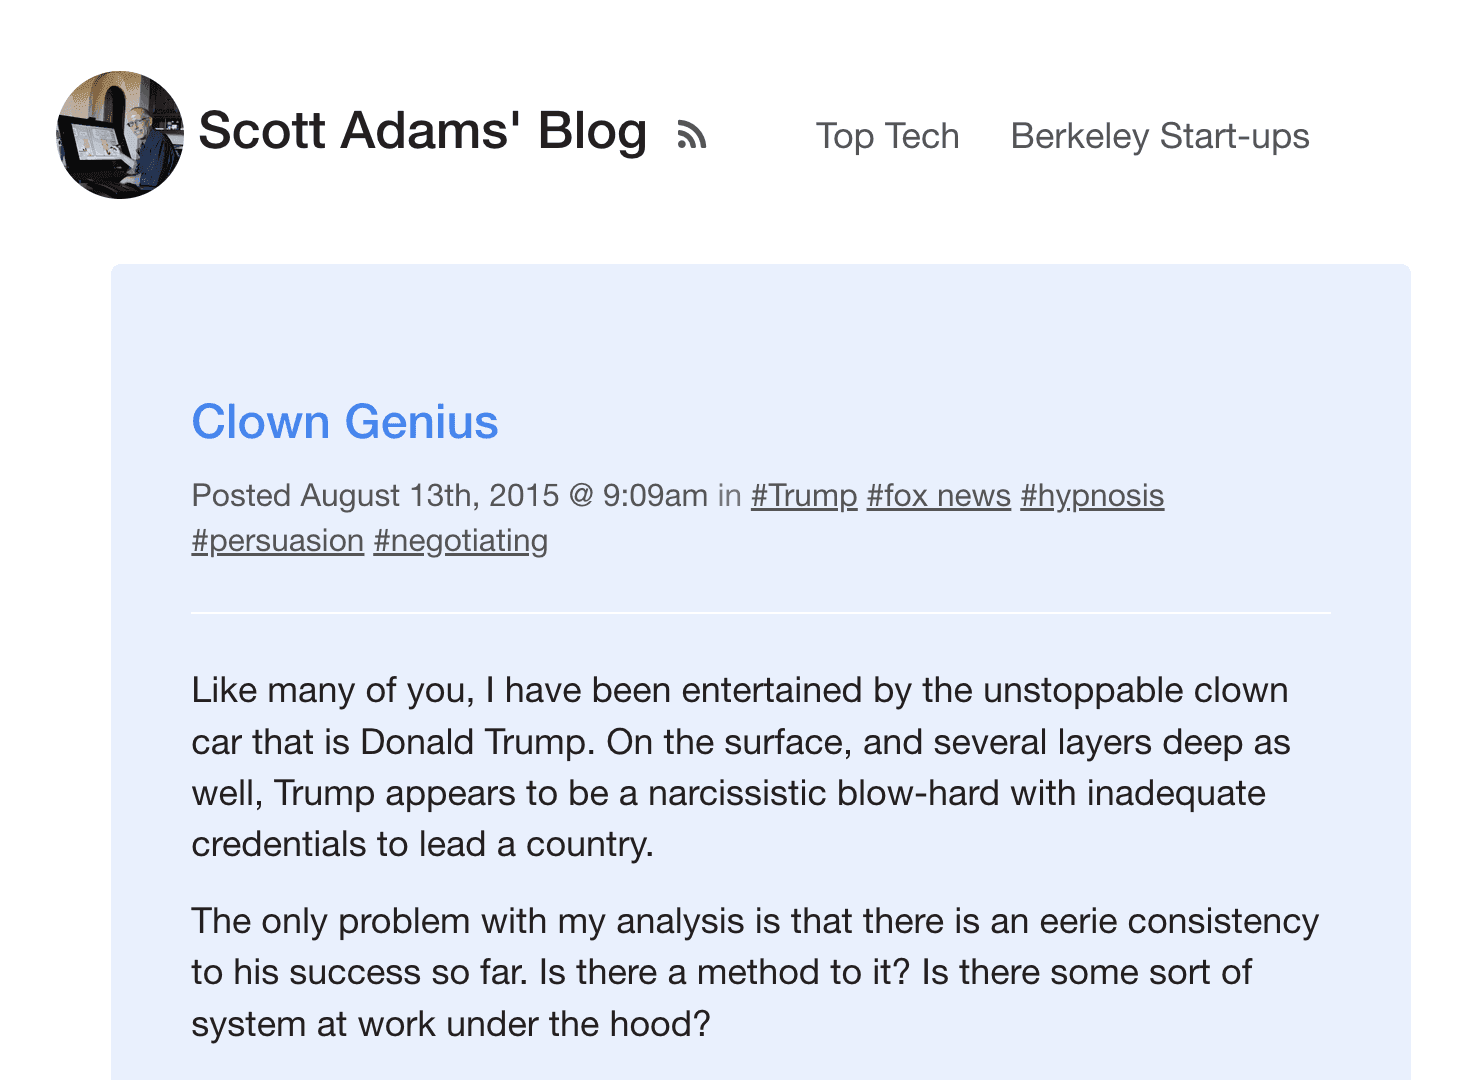
Task: Open the RSS feed icon
Action: pyautogui.click(x=692, y=135)
